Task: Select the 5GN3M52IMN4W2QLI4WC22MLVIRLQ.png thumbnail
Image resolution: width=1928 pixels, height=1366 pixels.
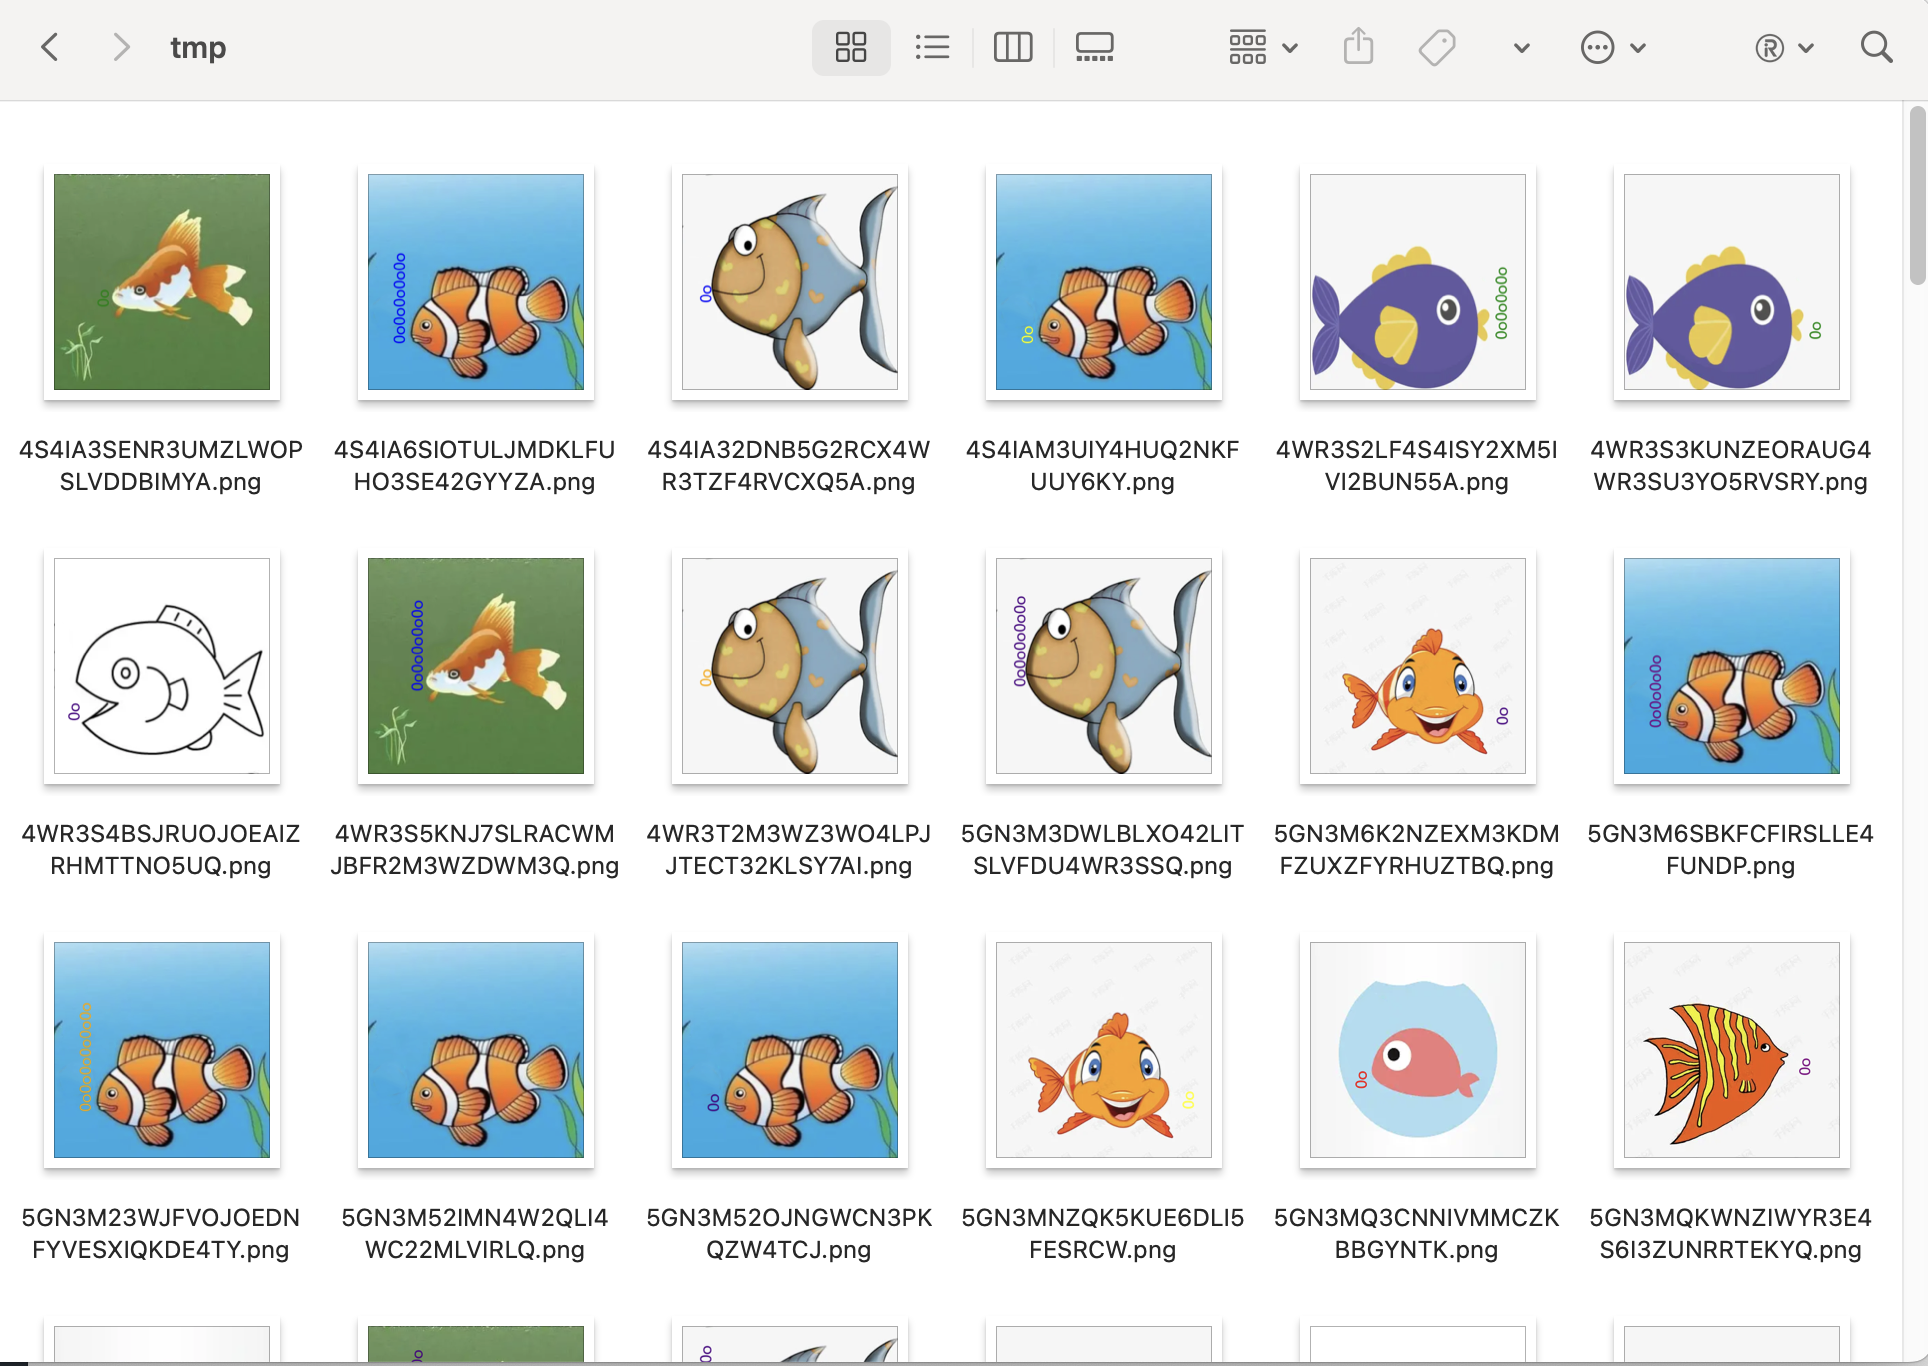Action: 476,1050
